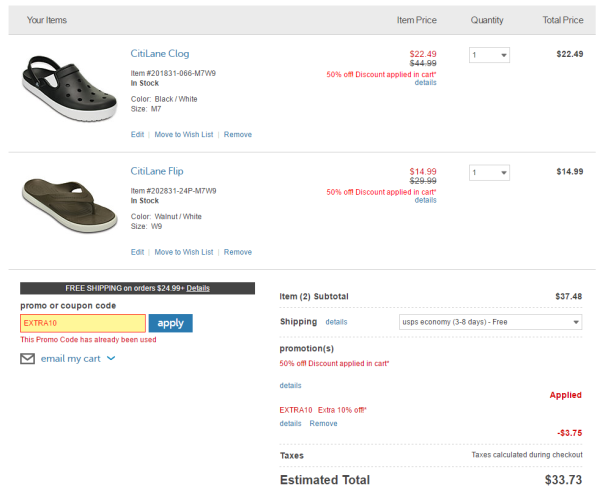Open discount details under CitiLane Clog price
Viewport: 600px width, 502px height.
(x=426, y=83)
